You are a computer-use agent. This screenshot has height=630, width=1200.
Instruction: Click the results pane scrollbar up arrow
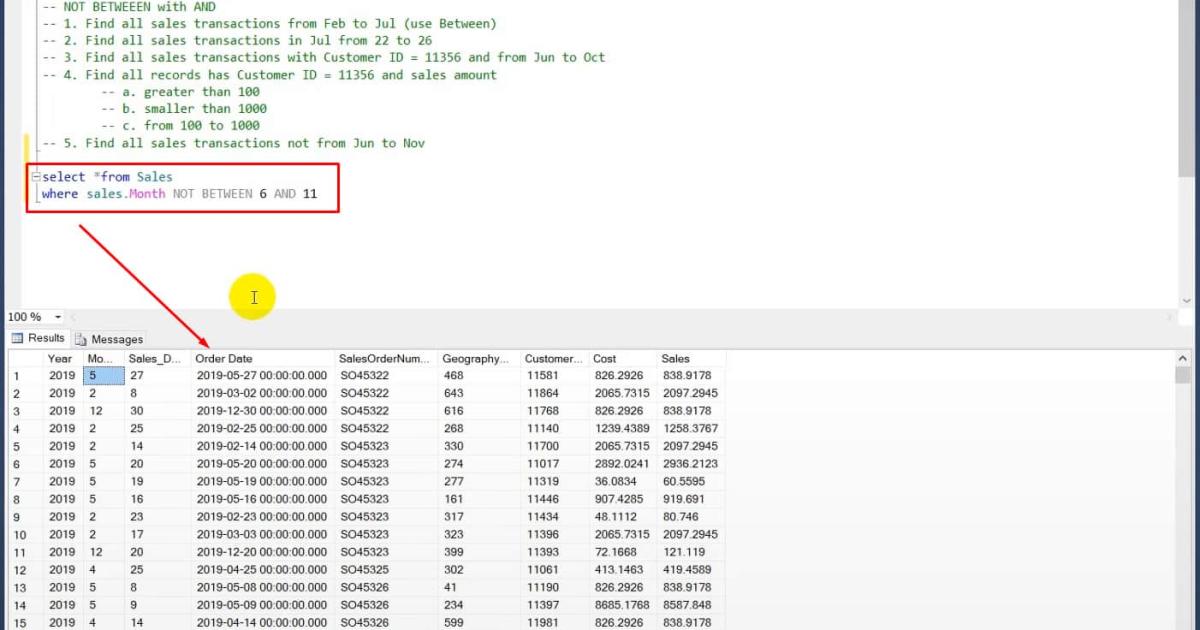[x=1181, y=357]
